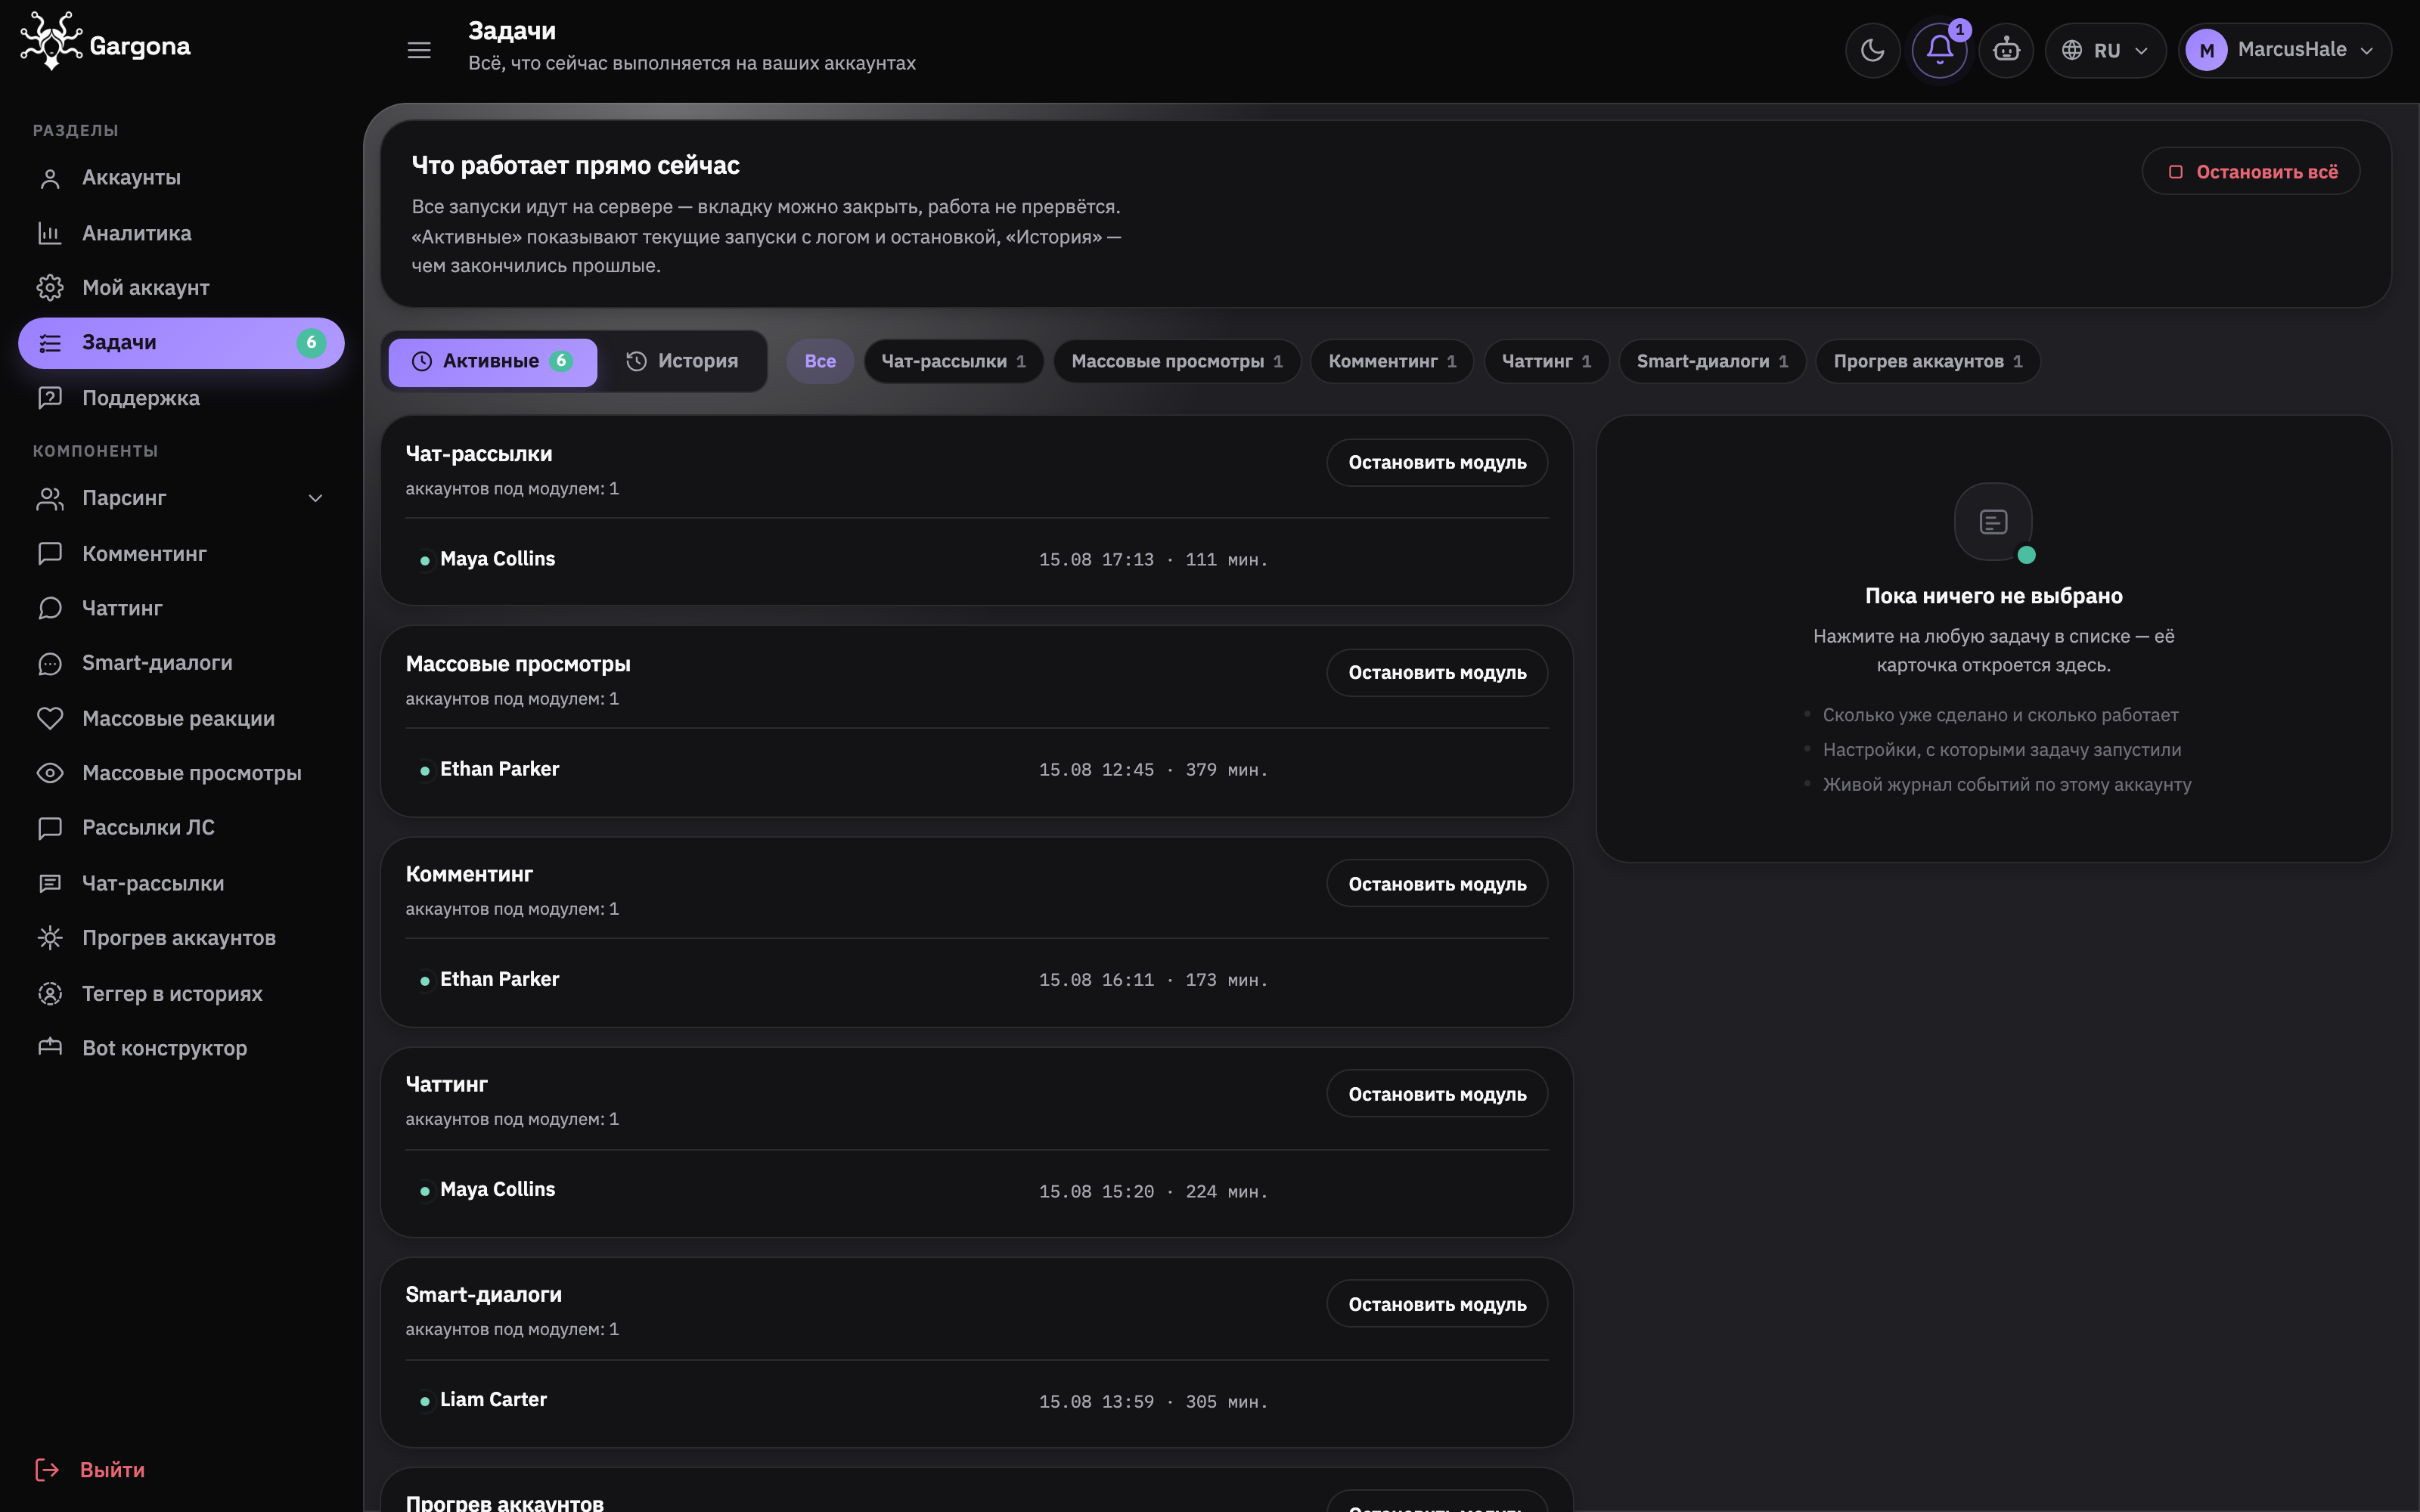The image size is (2420, 1512).
Task: Open Ethan Parker task in Массовые просмотры
Action: click(977, 770)
